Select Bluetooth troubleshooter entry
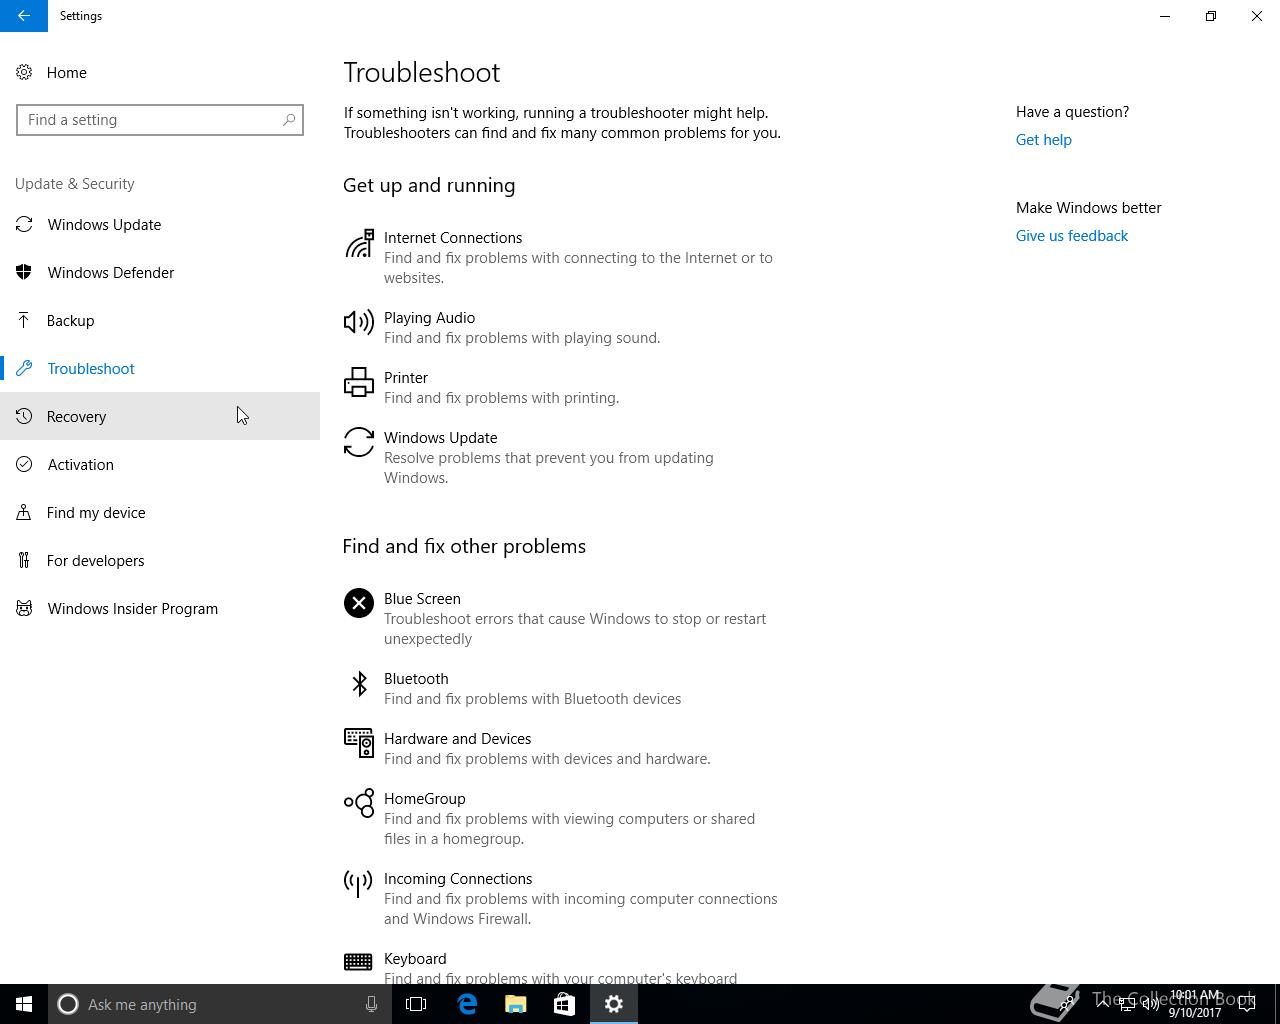Screen dimensions: 1280x1024 pos(563,689)
